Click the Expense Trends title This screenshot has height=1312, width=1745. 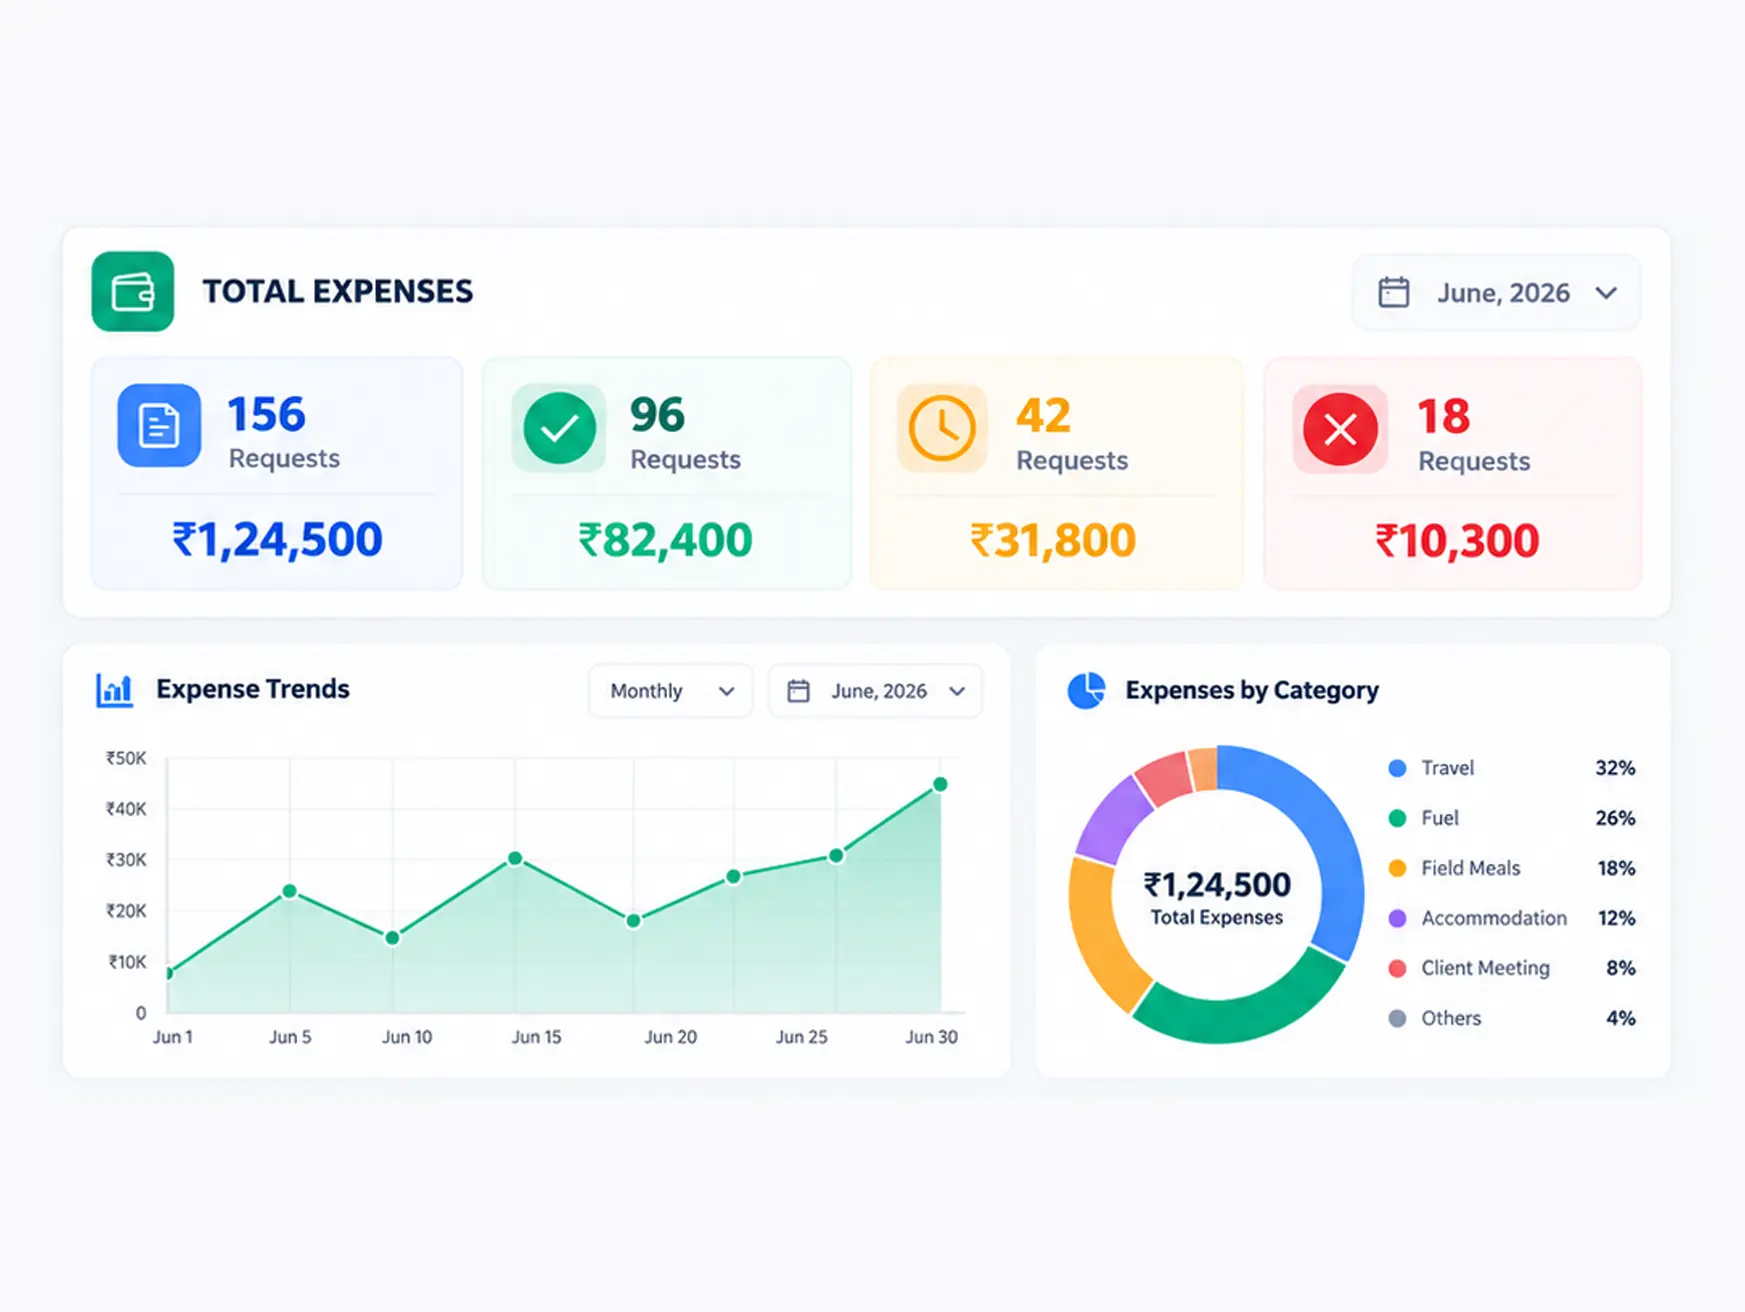point(253,689)
